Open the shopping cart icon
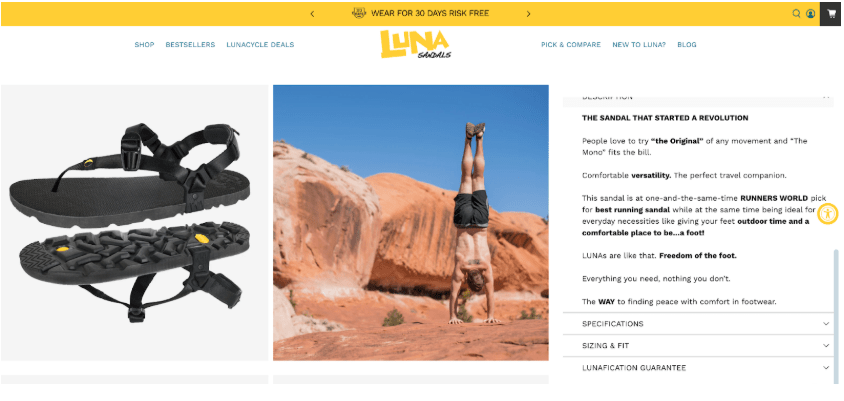This screenshot has width=844, height=401. tap(831, 14)
